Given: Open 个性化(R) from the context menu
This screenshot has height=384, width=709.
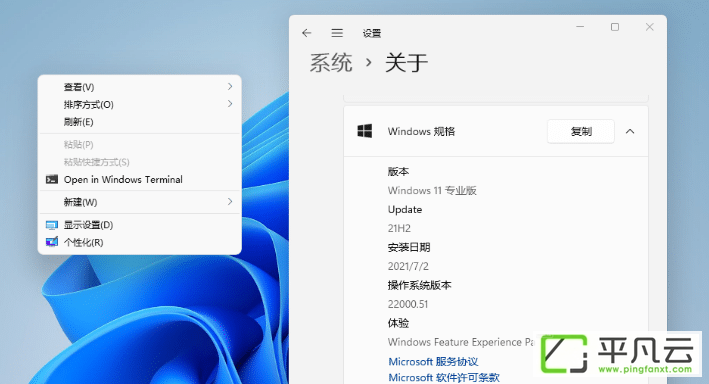Looking at the screenshot, I should pos(140,242).
